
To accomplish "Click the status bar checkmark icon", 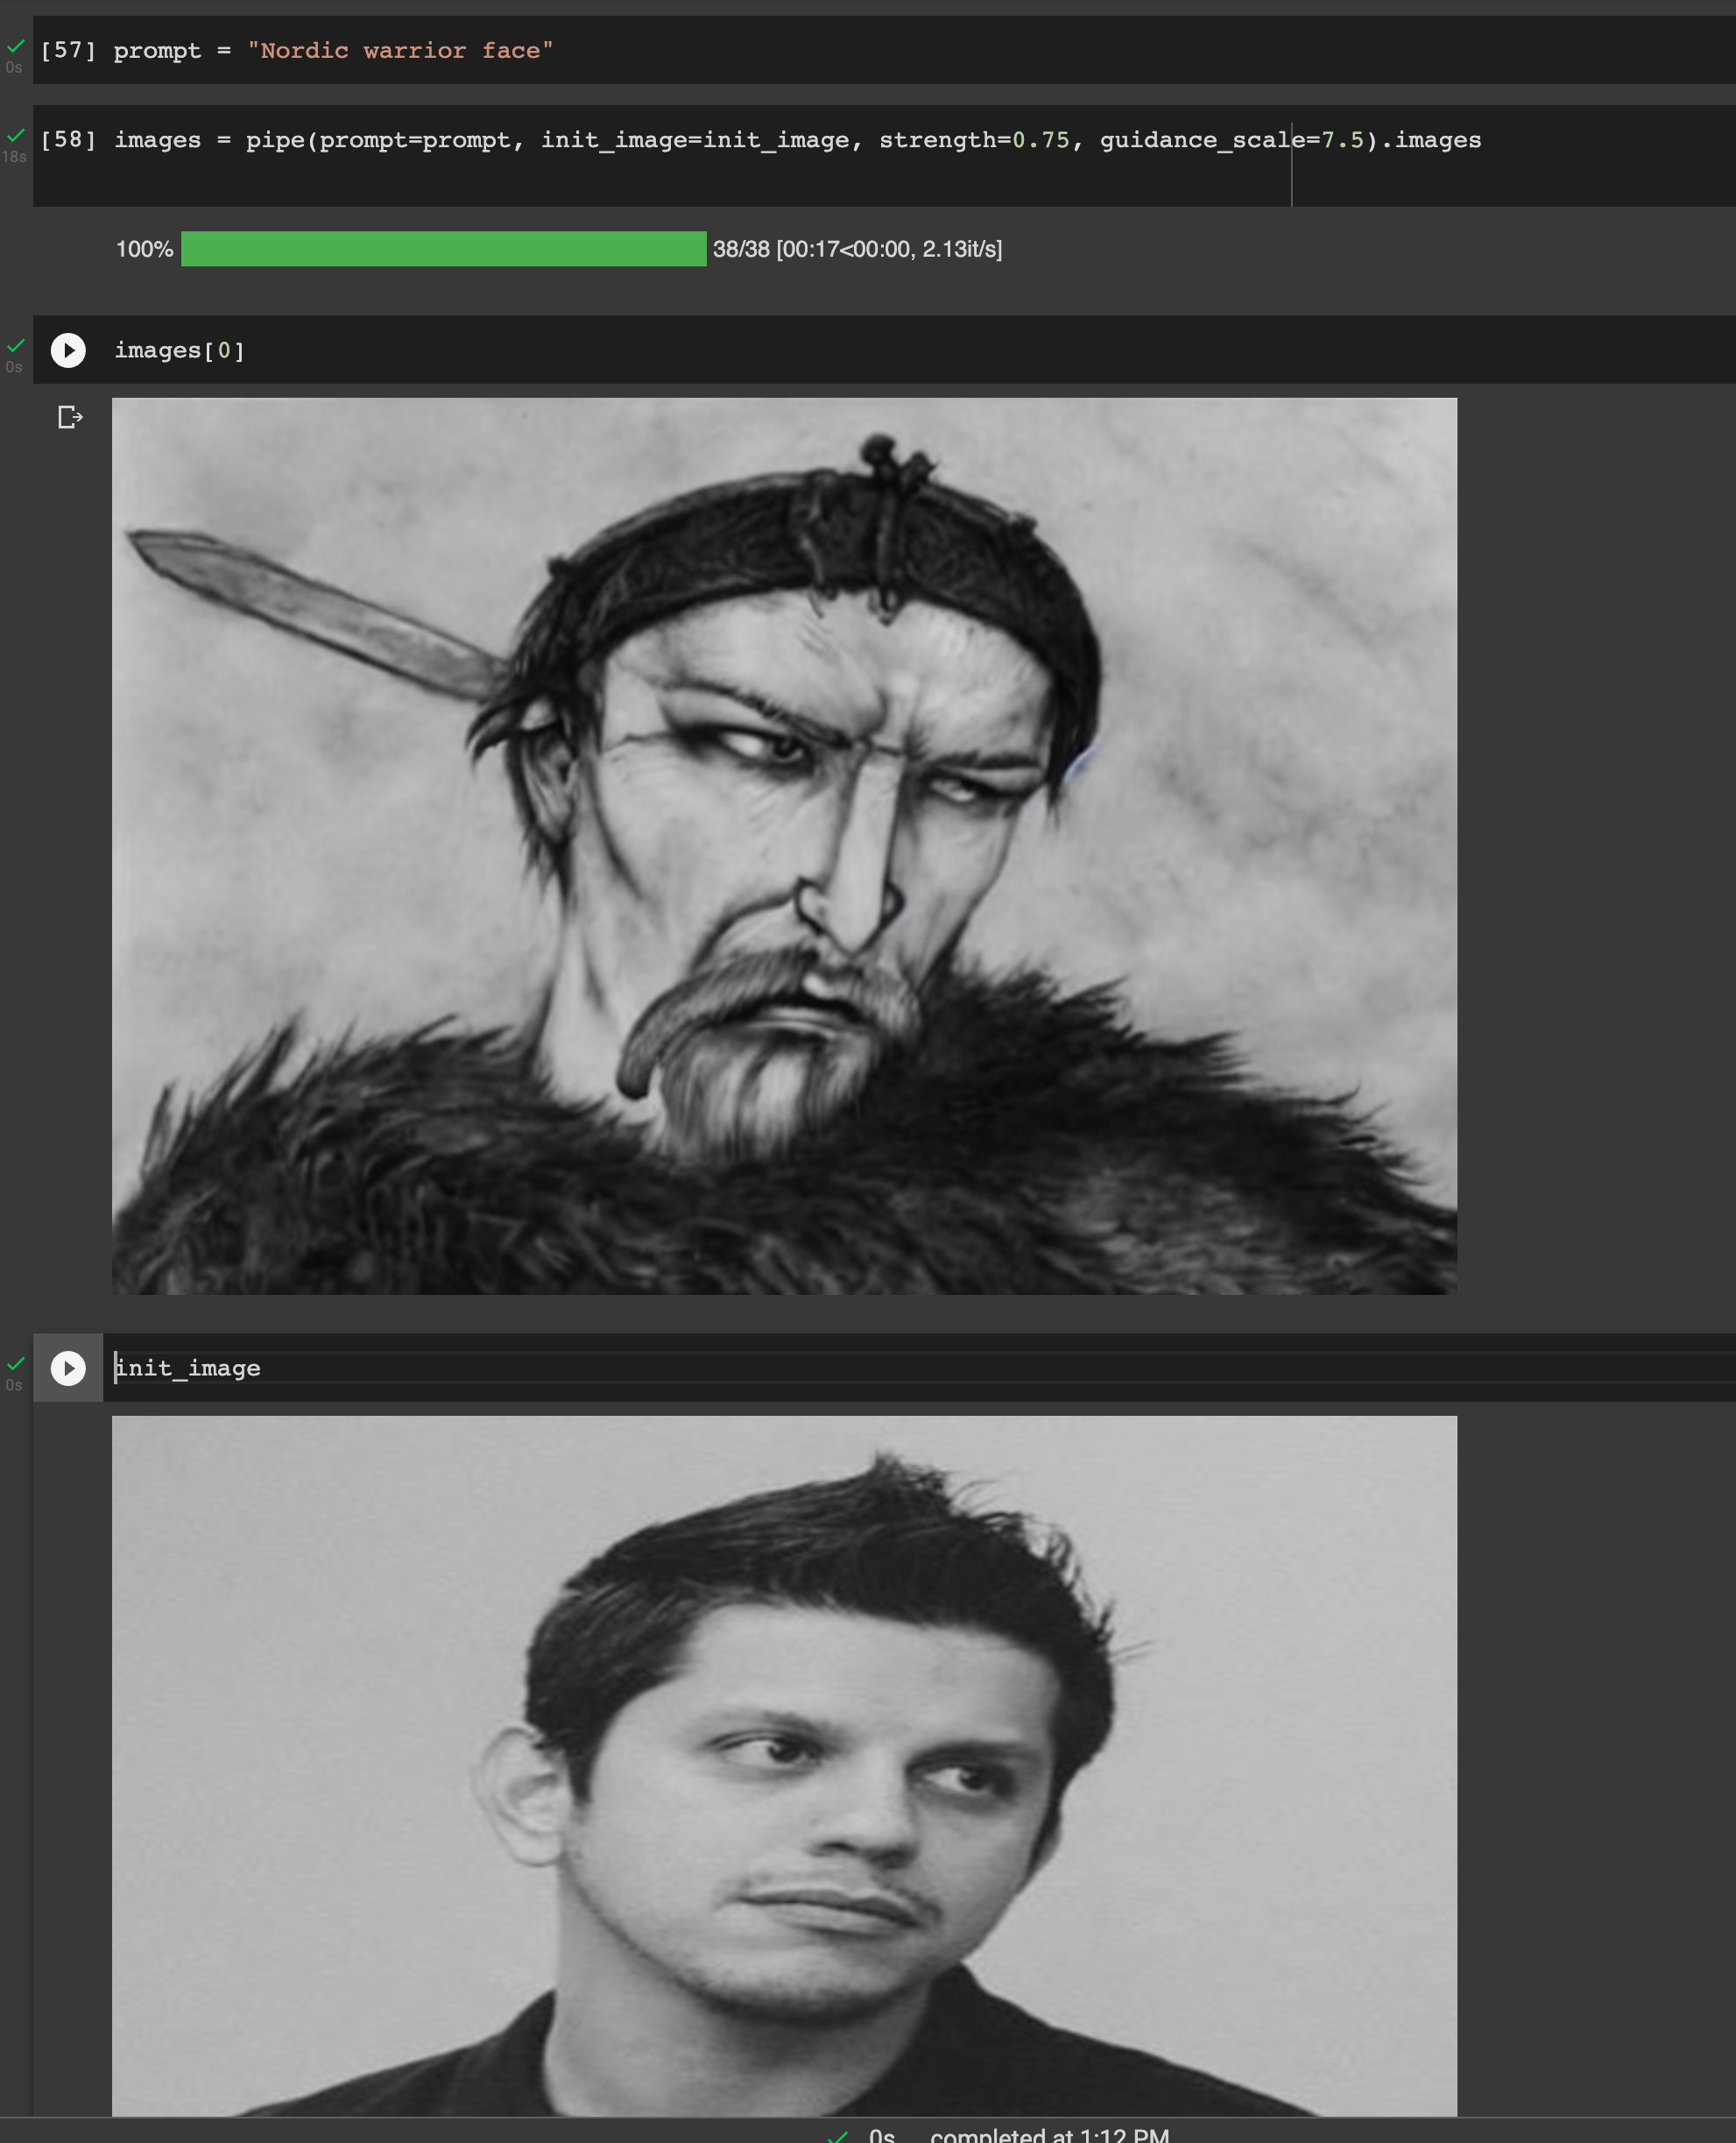I will point(838,2135).
